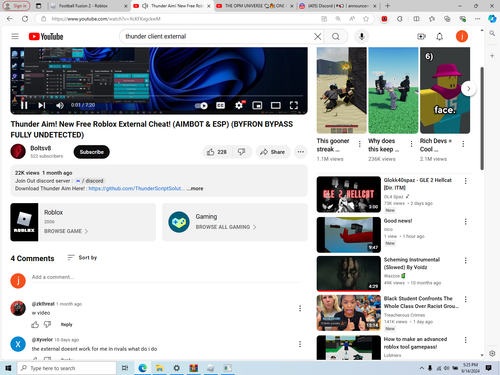The height and width of the screenshot is (375, 500).
Task: Open the Create video icon
Action: coord(421,36)
